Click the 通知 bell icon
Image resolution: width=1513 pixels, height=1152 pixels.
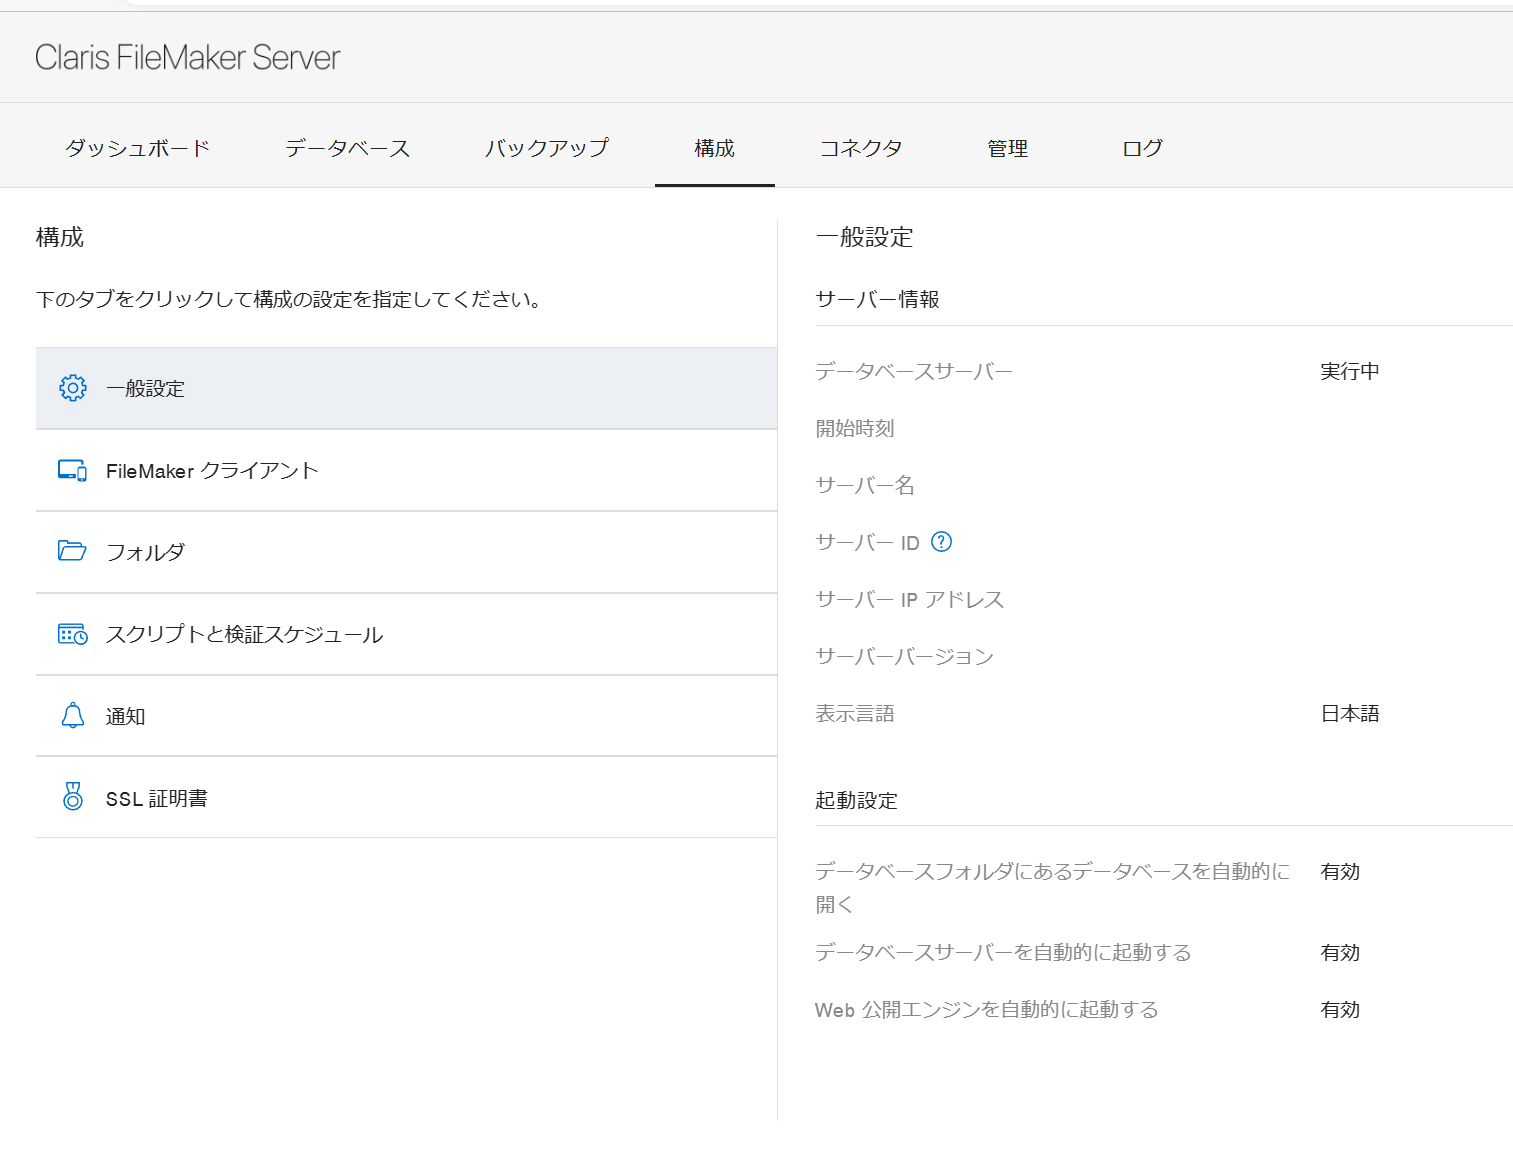(x=73, y=715)
